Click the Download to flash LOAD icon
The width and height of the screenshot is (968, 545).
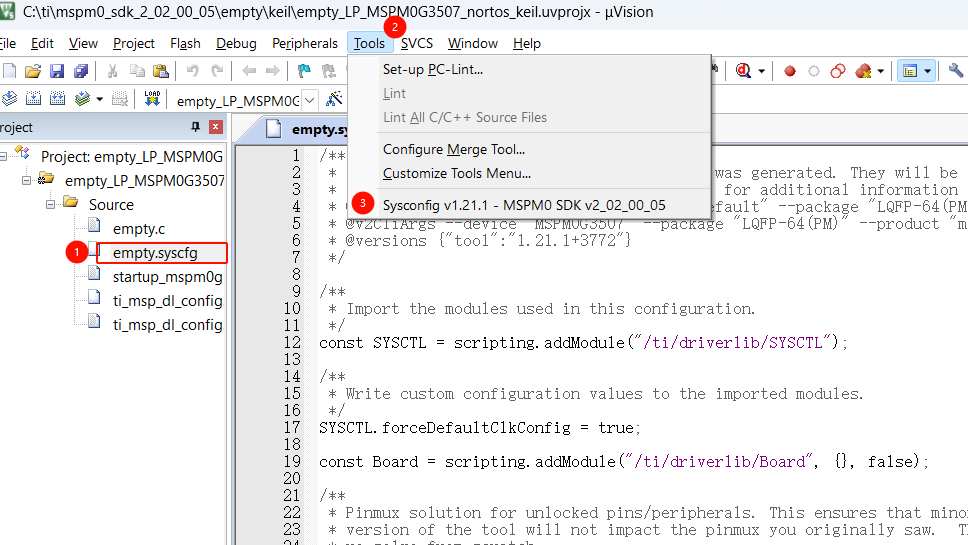[152, 99]
